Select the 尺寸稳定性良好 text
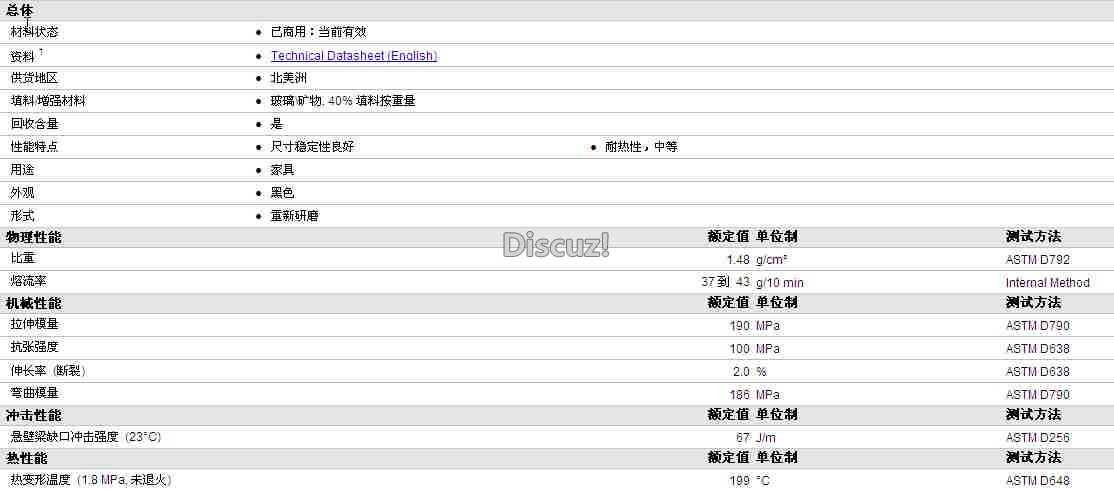Screen dimensions: 1114x489 [x=313, y=147]
